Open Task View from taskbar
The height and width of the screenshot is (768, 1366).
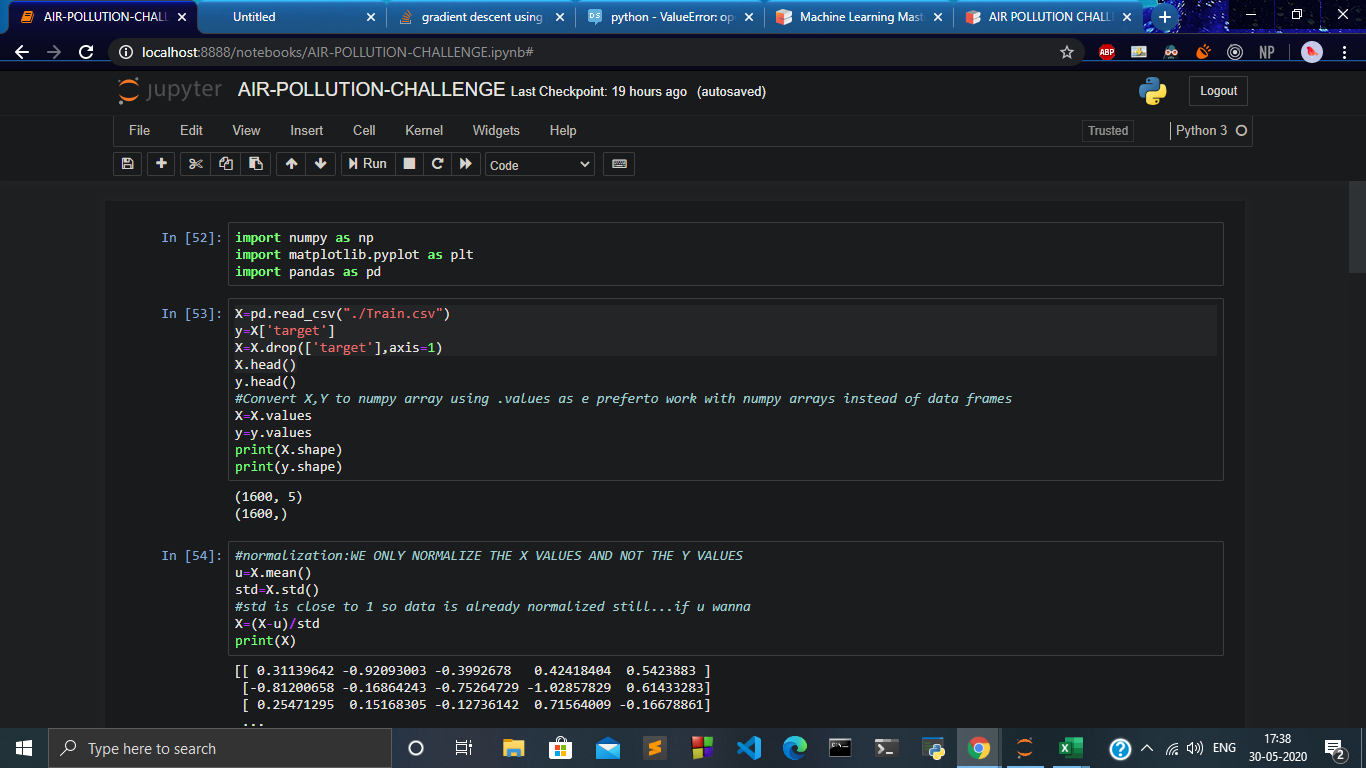[464, 748]
